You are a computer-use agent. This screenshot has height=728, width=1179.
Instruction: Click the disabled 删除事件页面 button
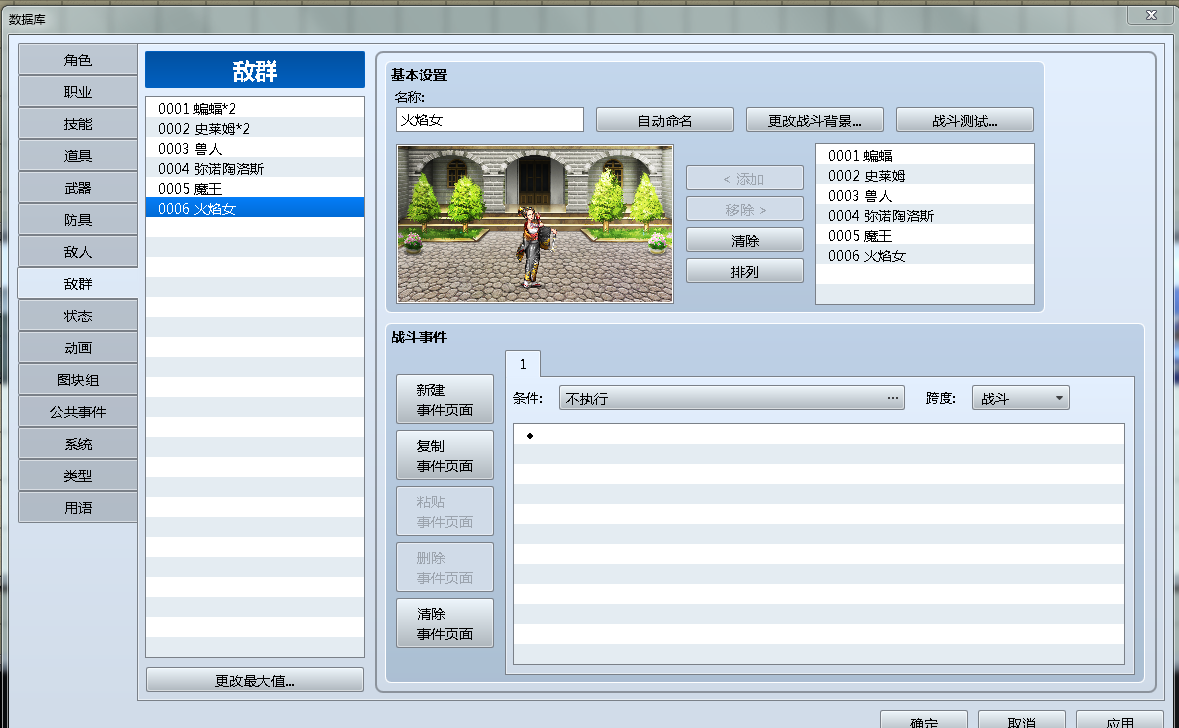pyautogui.click(x=444, y=567)
